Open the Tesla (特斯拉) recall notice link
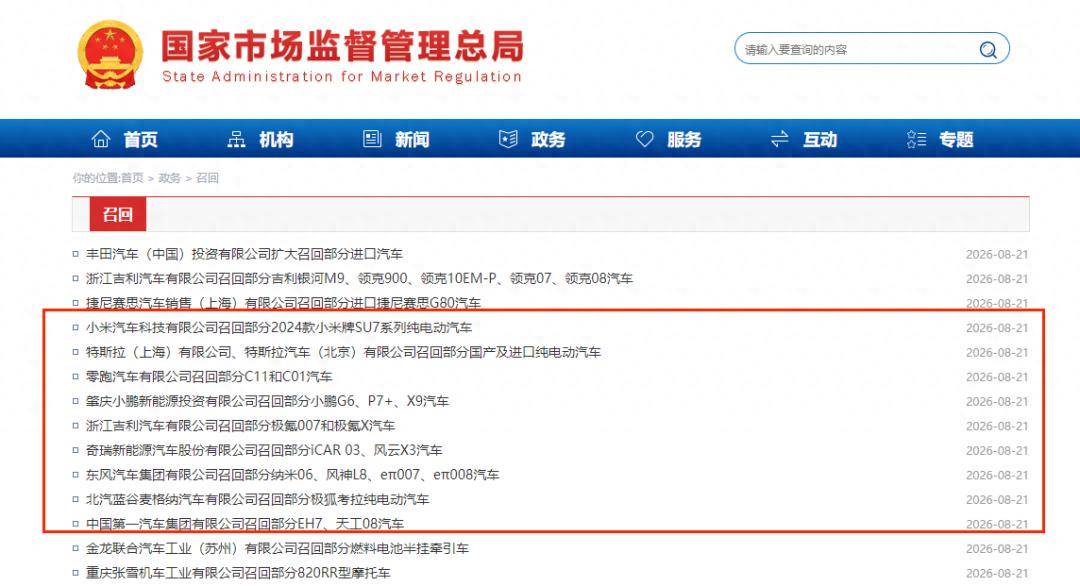Image resolution: width=1080 pixels, height=586 pixels. tap(343, 353)
